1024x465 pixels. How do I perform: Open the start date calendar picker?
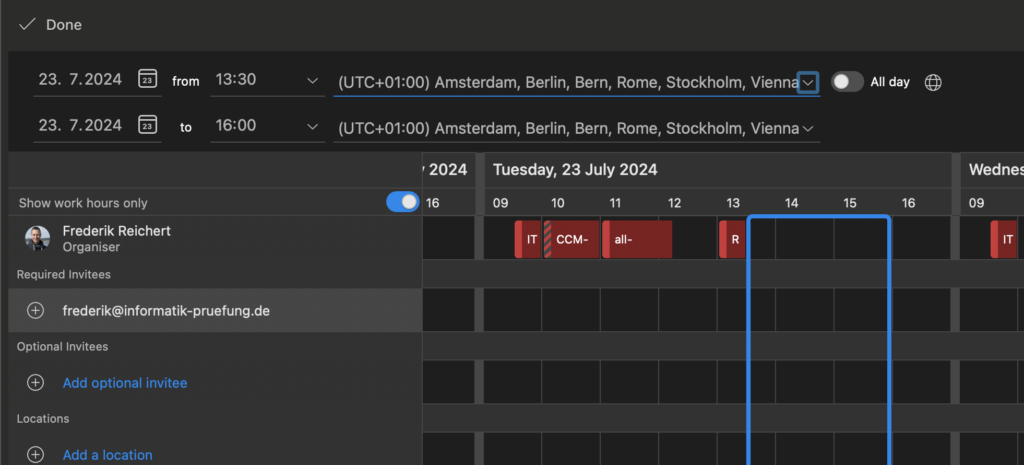pos(147,81)
